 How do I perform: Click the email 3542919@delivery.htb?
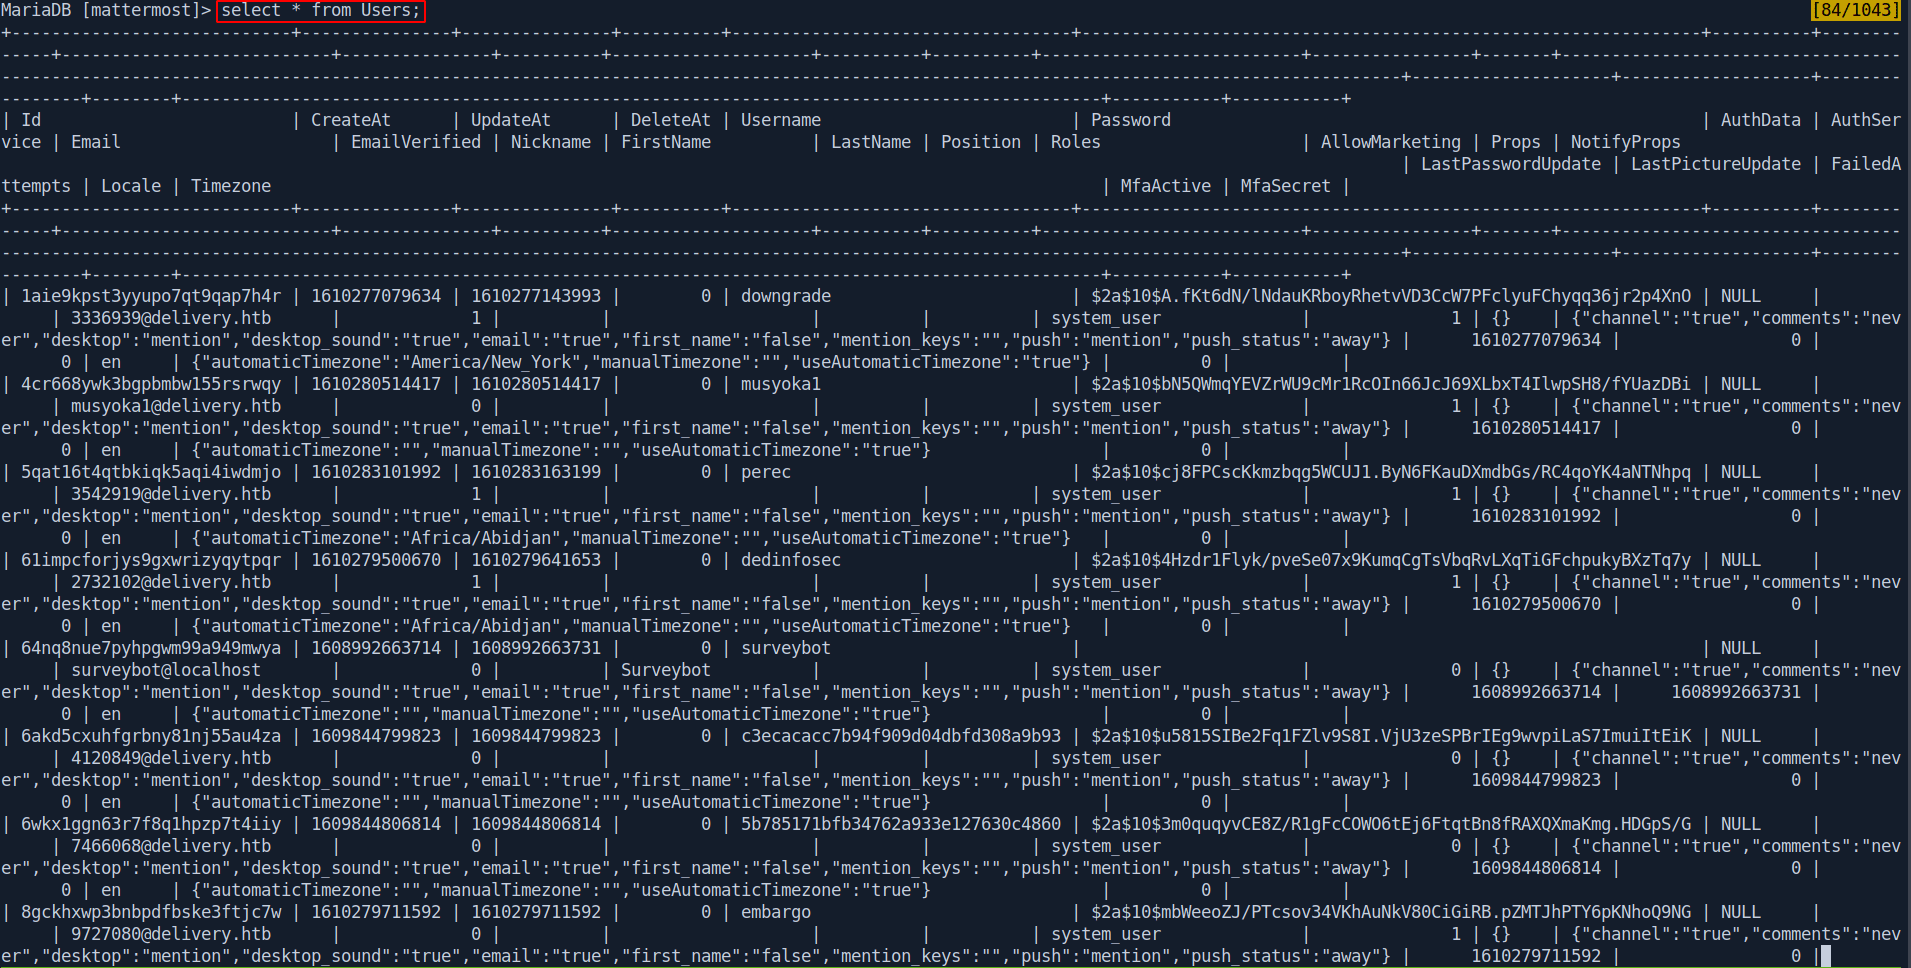point(171,494)
